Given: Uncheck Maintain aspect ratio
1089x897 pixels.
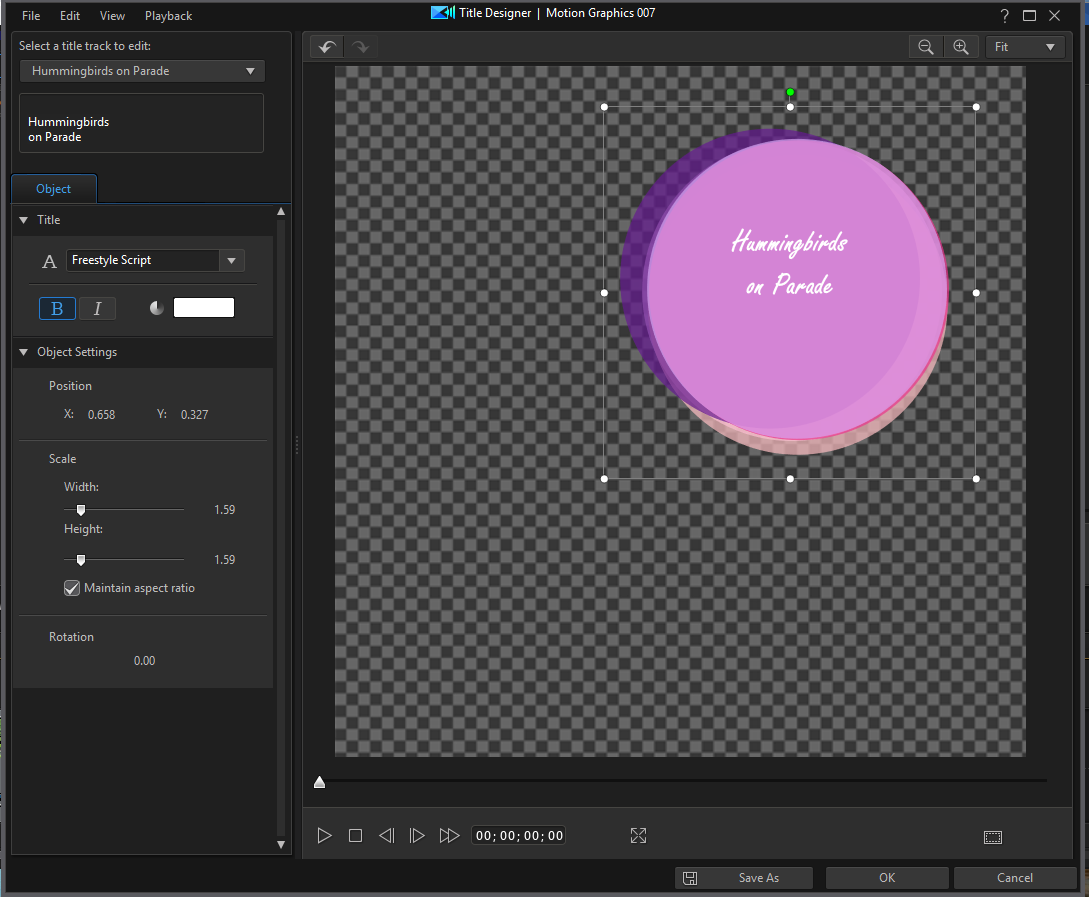Looking at the screenshot, I should click(x=72, y=588).
